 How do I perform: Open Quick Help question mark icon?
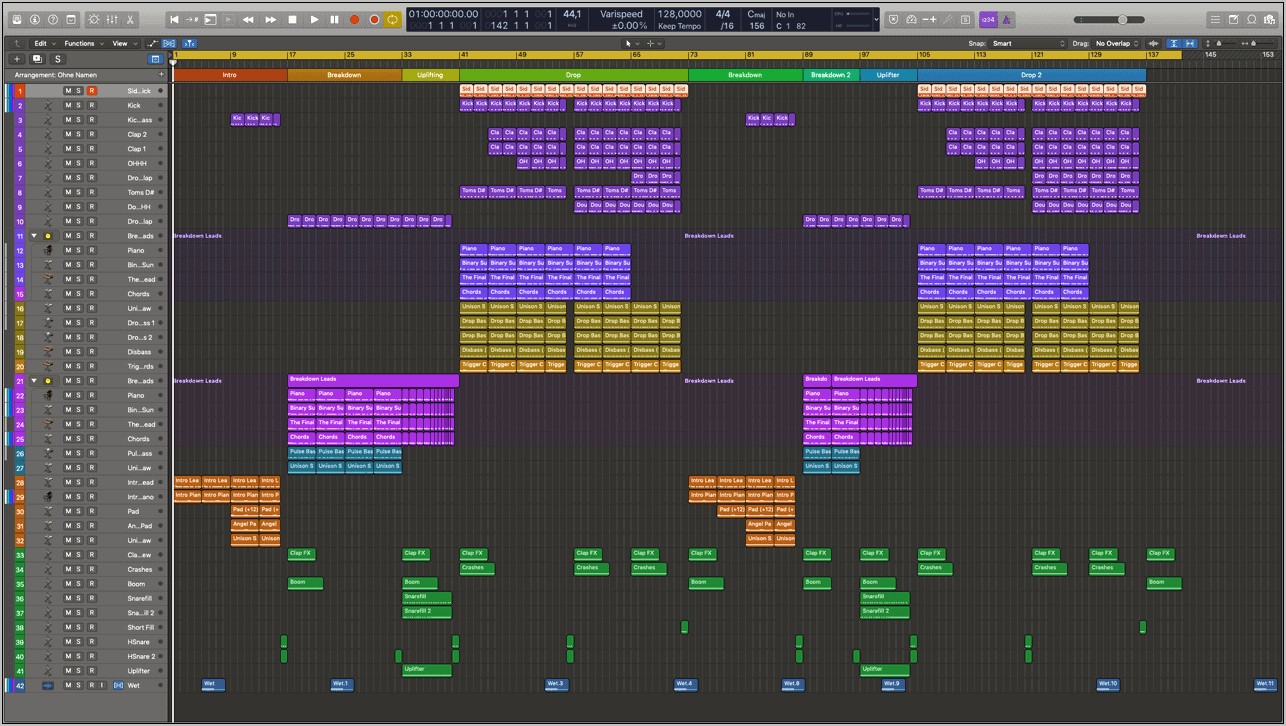click(x=53, y=19)
